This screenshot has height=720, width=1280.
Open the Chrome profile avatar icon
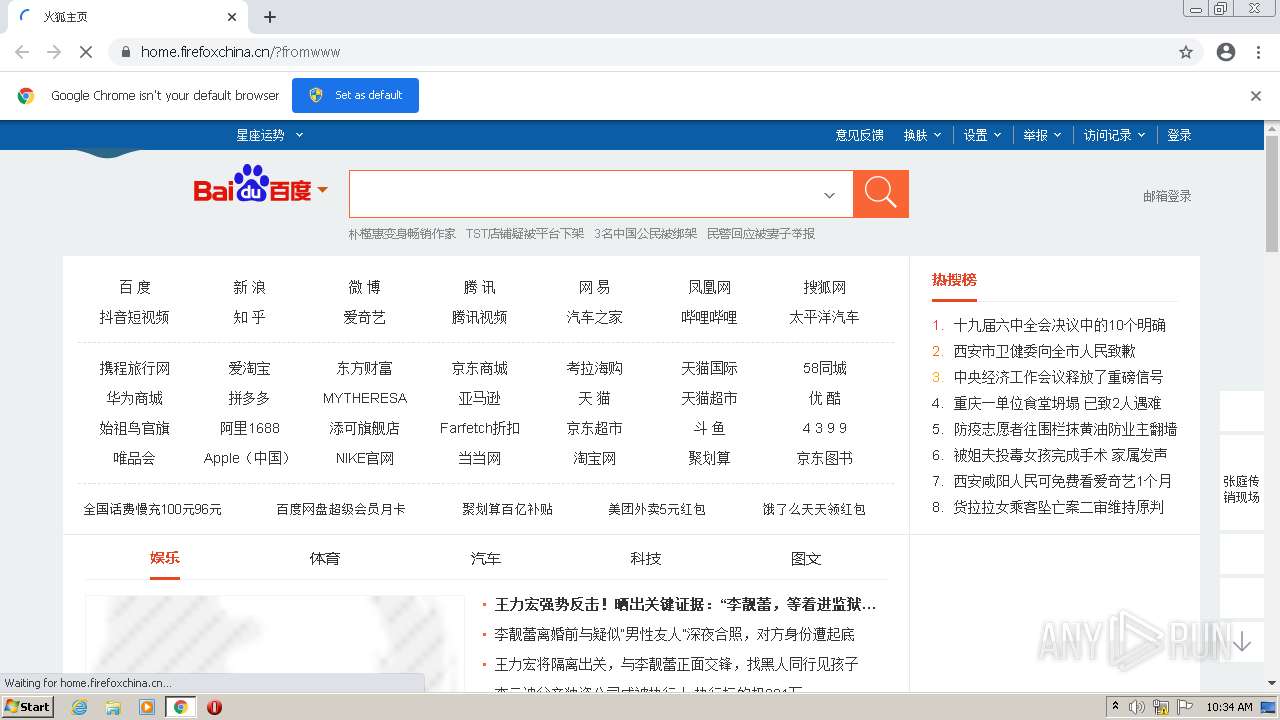pyautogui.click(x=1226, y=52)
